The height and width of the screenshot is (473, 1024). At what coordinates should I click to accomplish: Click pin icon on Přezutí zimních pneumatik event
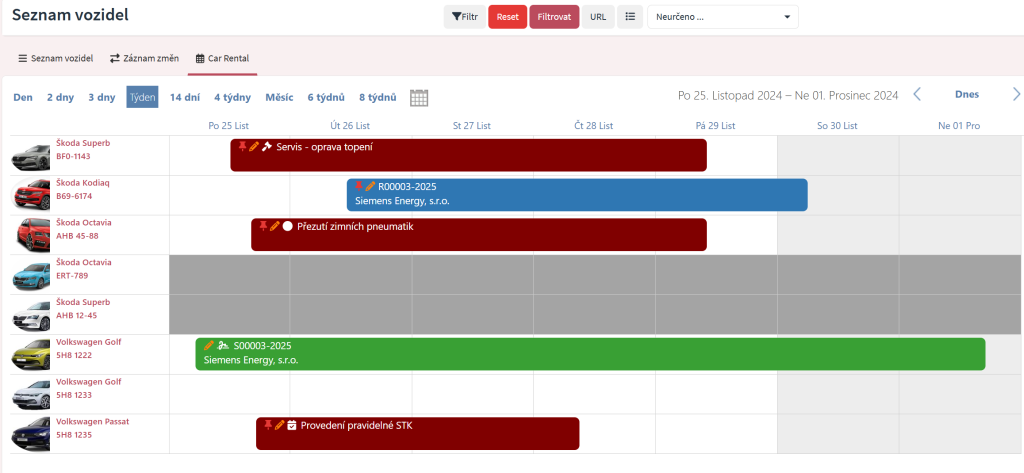pyautogui.click(x=263, y=226)
